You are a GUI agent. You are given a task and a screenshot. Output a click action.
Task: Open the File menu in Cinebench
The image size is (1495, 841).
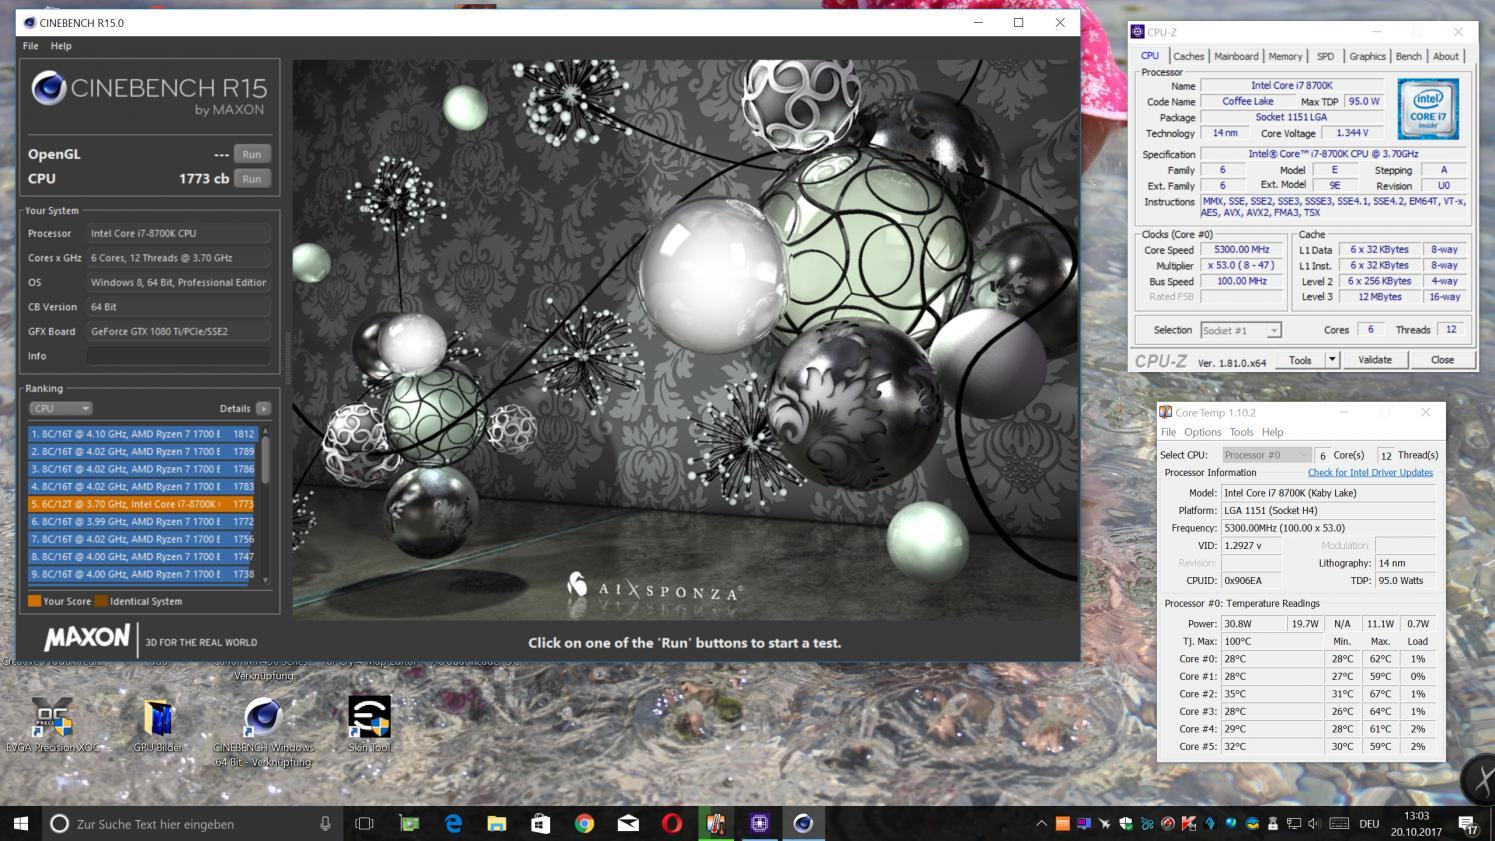coord(31,46)
